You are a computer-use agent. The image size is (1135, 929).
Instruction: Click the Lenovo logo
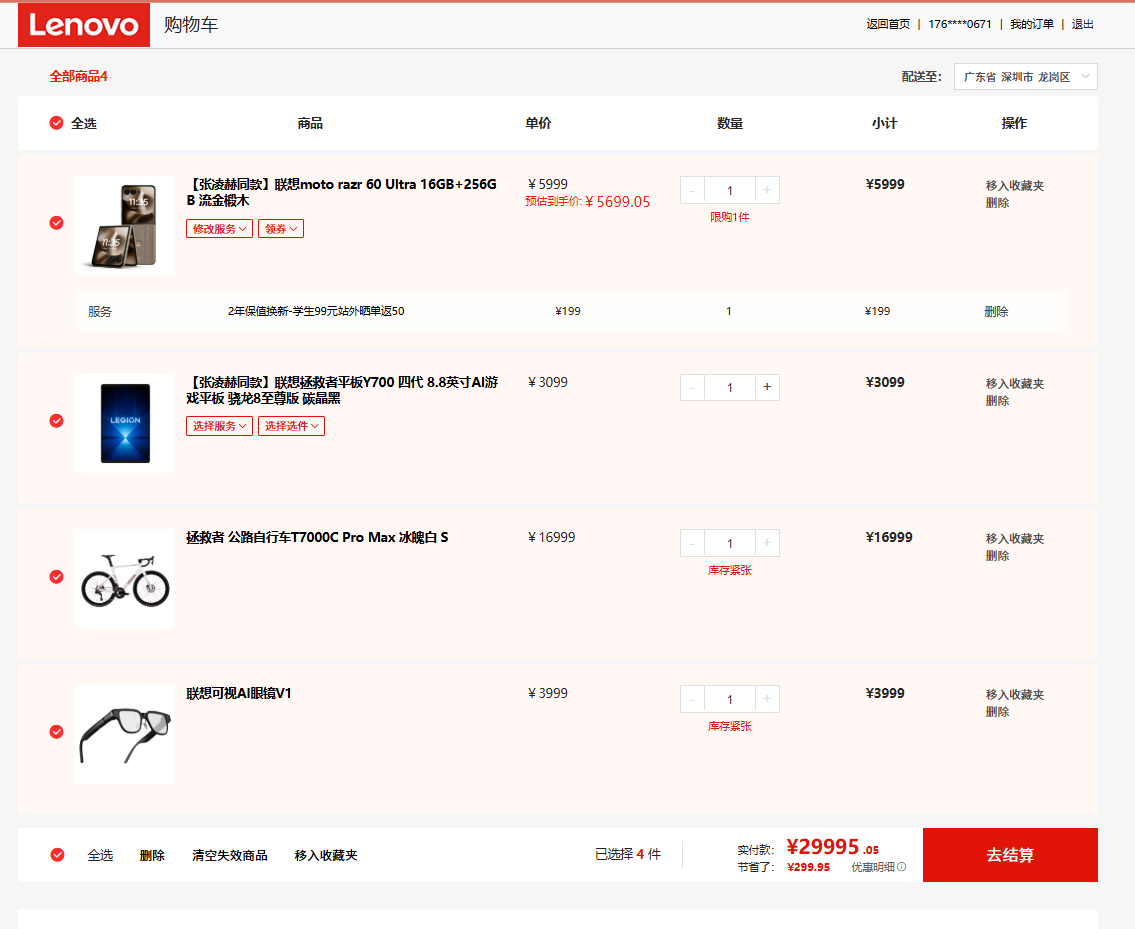[84, 25]
